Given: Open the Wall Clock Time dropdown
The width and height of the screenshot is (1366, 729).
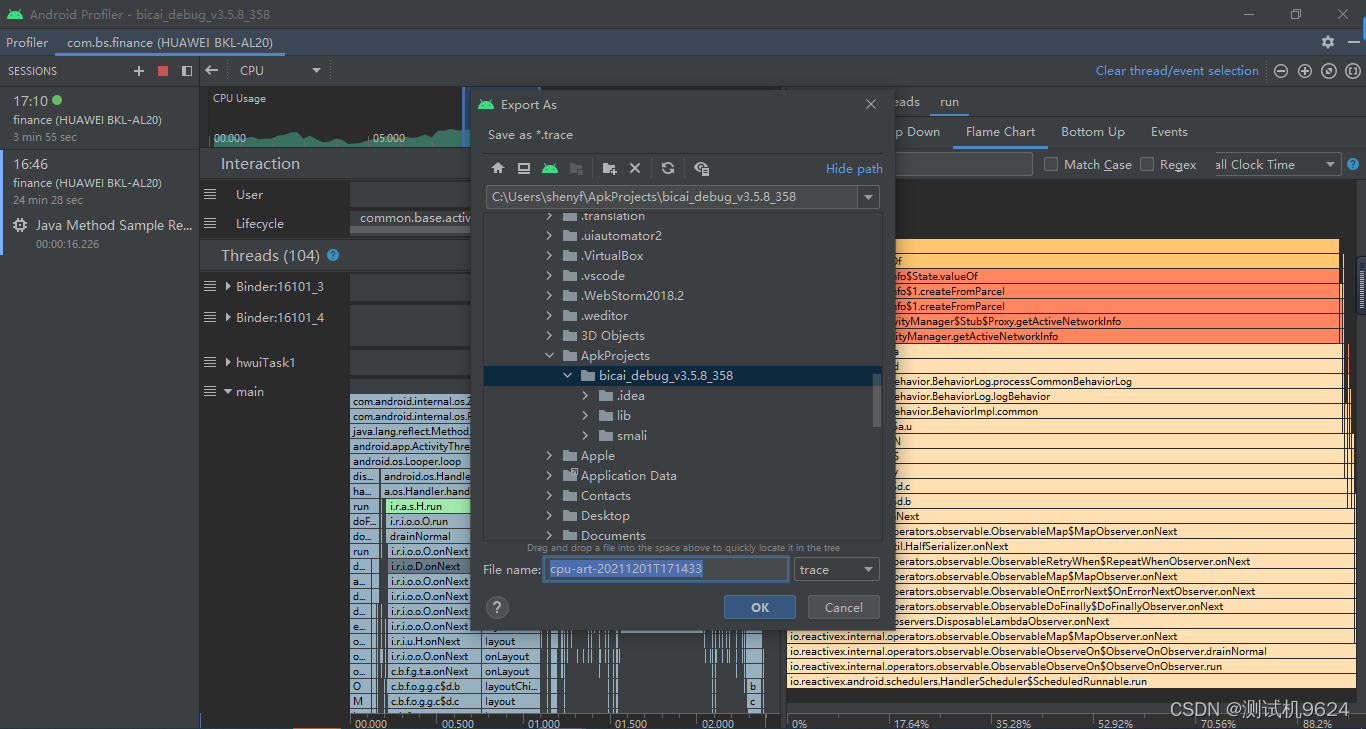Looking at the screenshot, I should pyautogui.click(x=1275, y=164).
